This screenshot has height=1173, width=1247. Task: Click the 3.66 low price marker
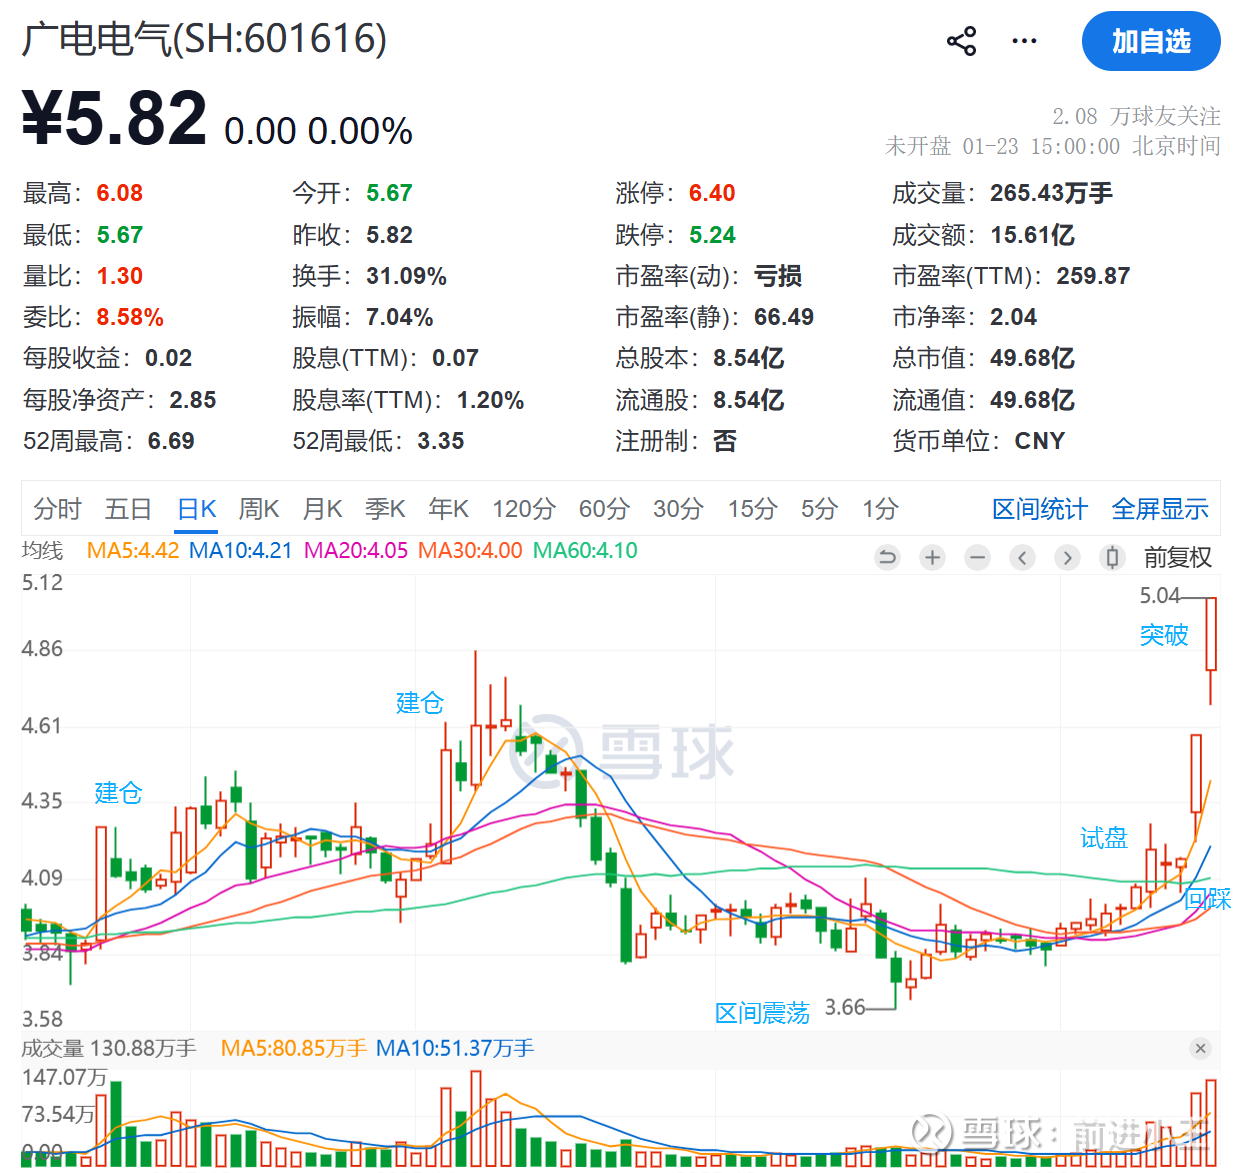click(x=845, y=1007)
